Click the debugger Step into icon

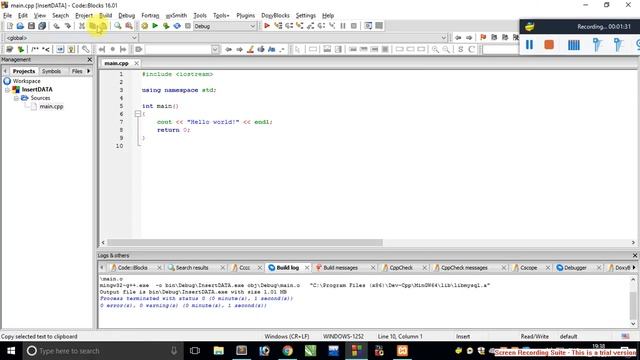tap(300, 26)
